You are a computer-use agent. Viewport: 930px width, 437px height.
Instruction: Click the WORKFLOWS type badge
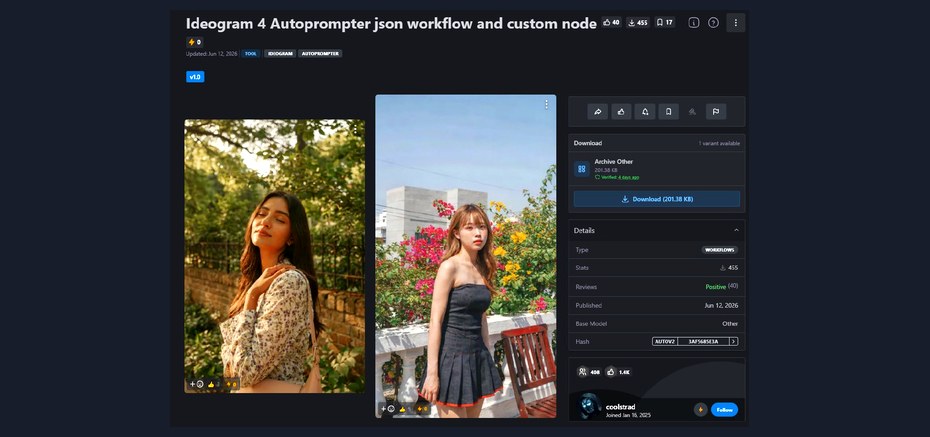719,250
